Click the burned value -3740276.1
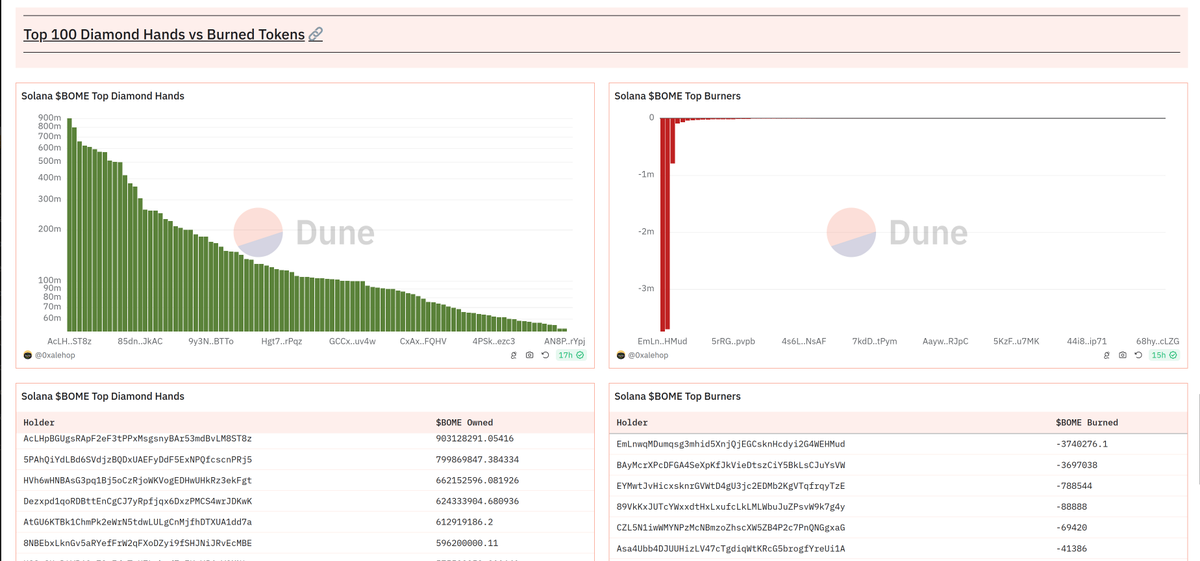The height and width of the screenshot is (561, 1200). pyautogui.click(x=1081, y=444)
